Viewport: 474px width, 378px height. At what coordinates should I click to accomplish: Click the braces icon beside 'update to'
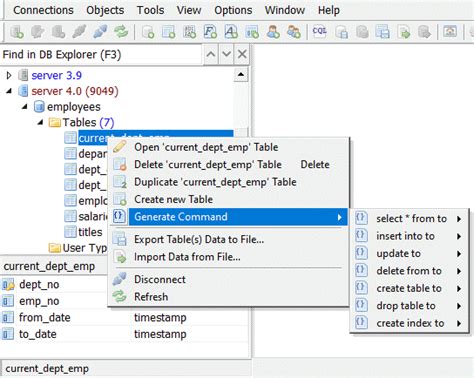361,253
